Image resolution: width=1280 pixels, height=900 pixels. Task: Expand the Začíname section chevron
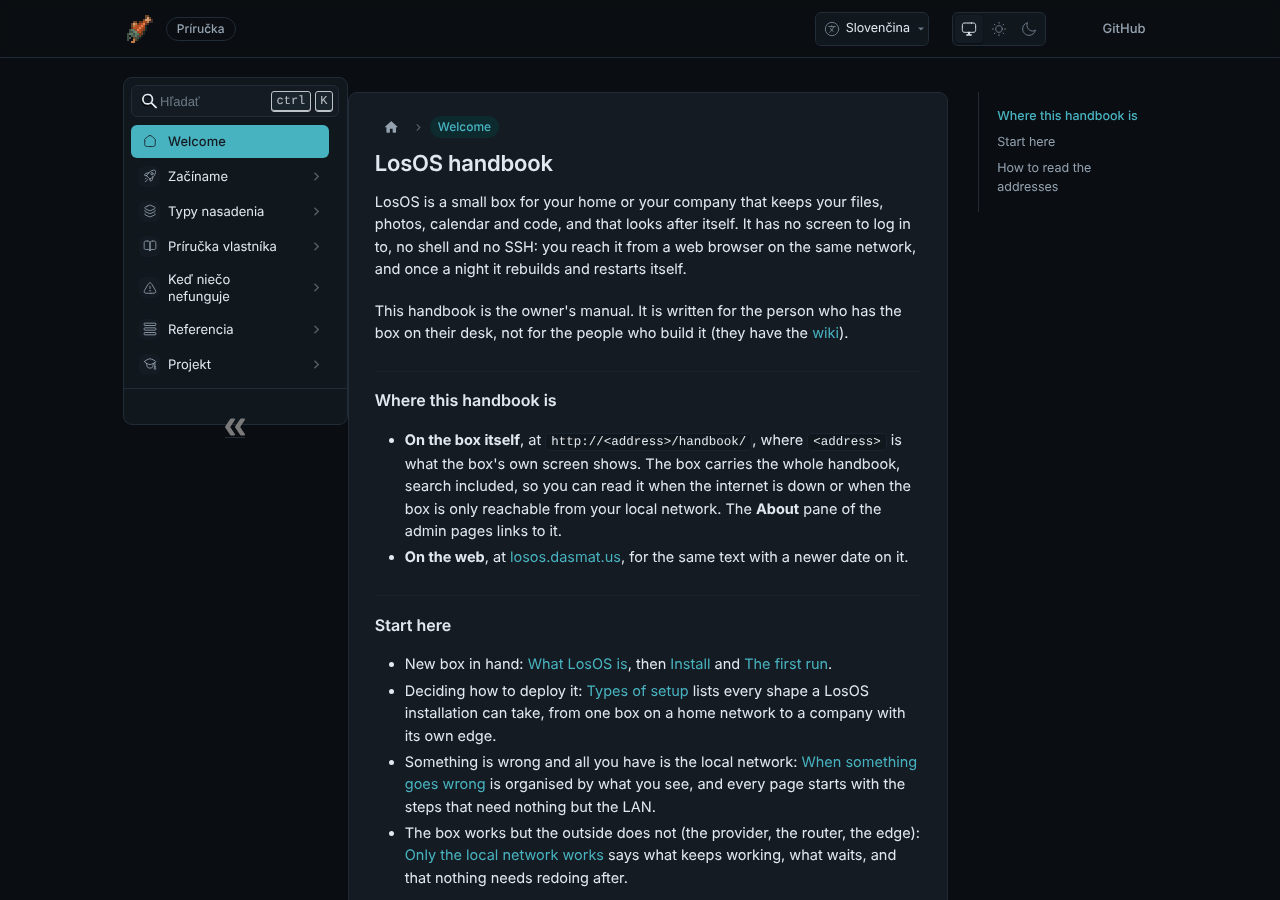pos(316,176)
